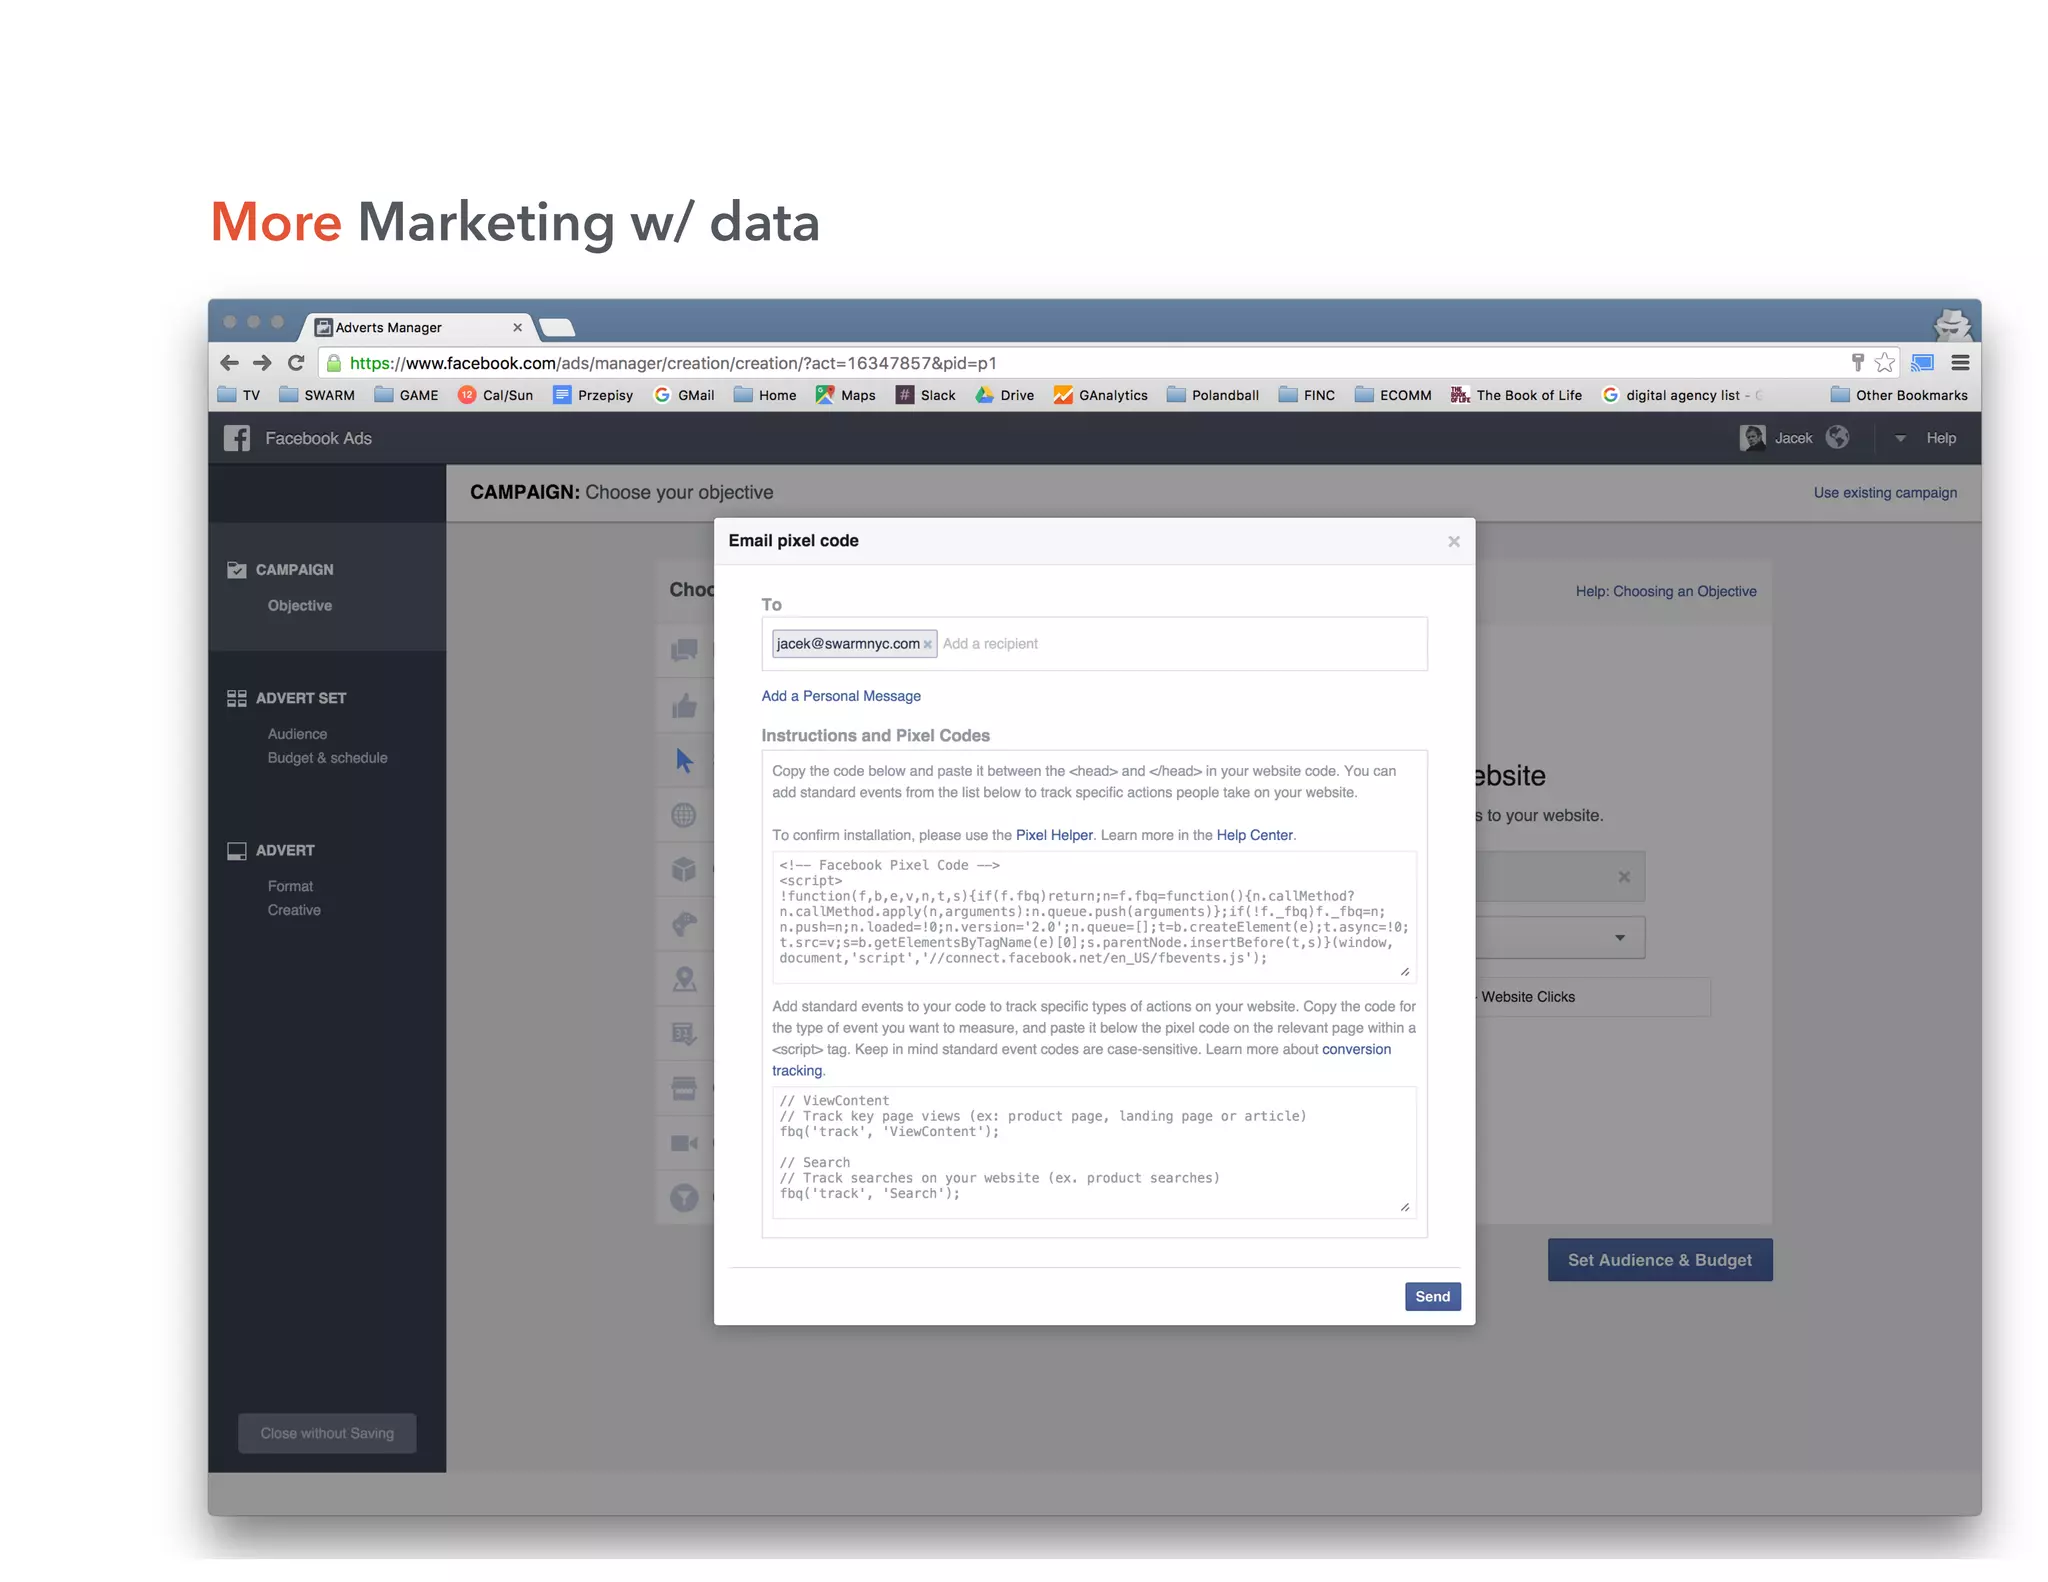The width and height of the screenshot is (2048, 1582).
Task: Click the Send button
Action: [1432, 1296]
